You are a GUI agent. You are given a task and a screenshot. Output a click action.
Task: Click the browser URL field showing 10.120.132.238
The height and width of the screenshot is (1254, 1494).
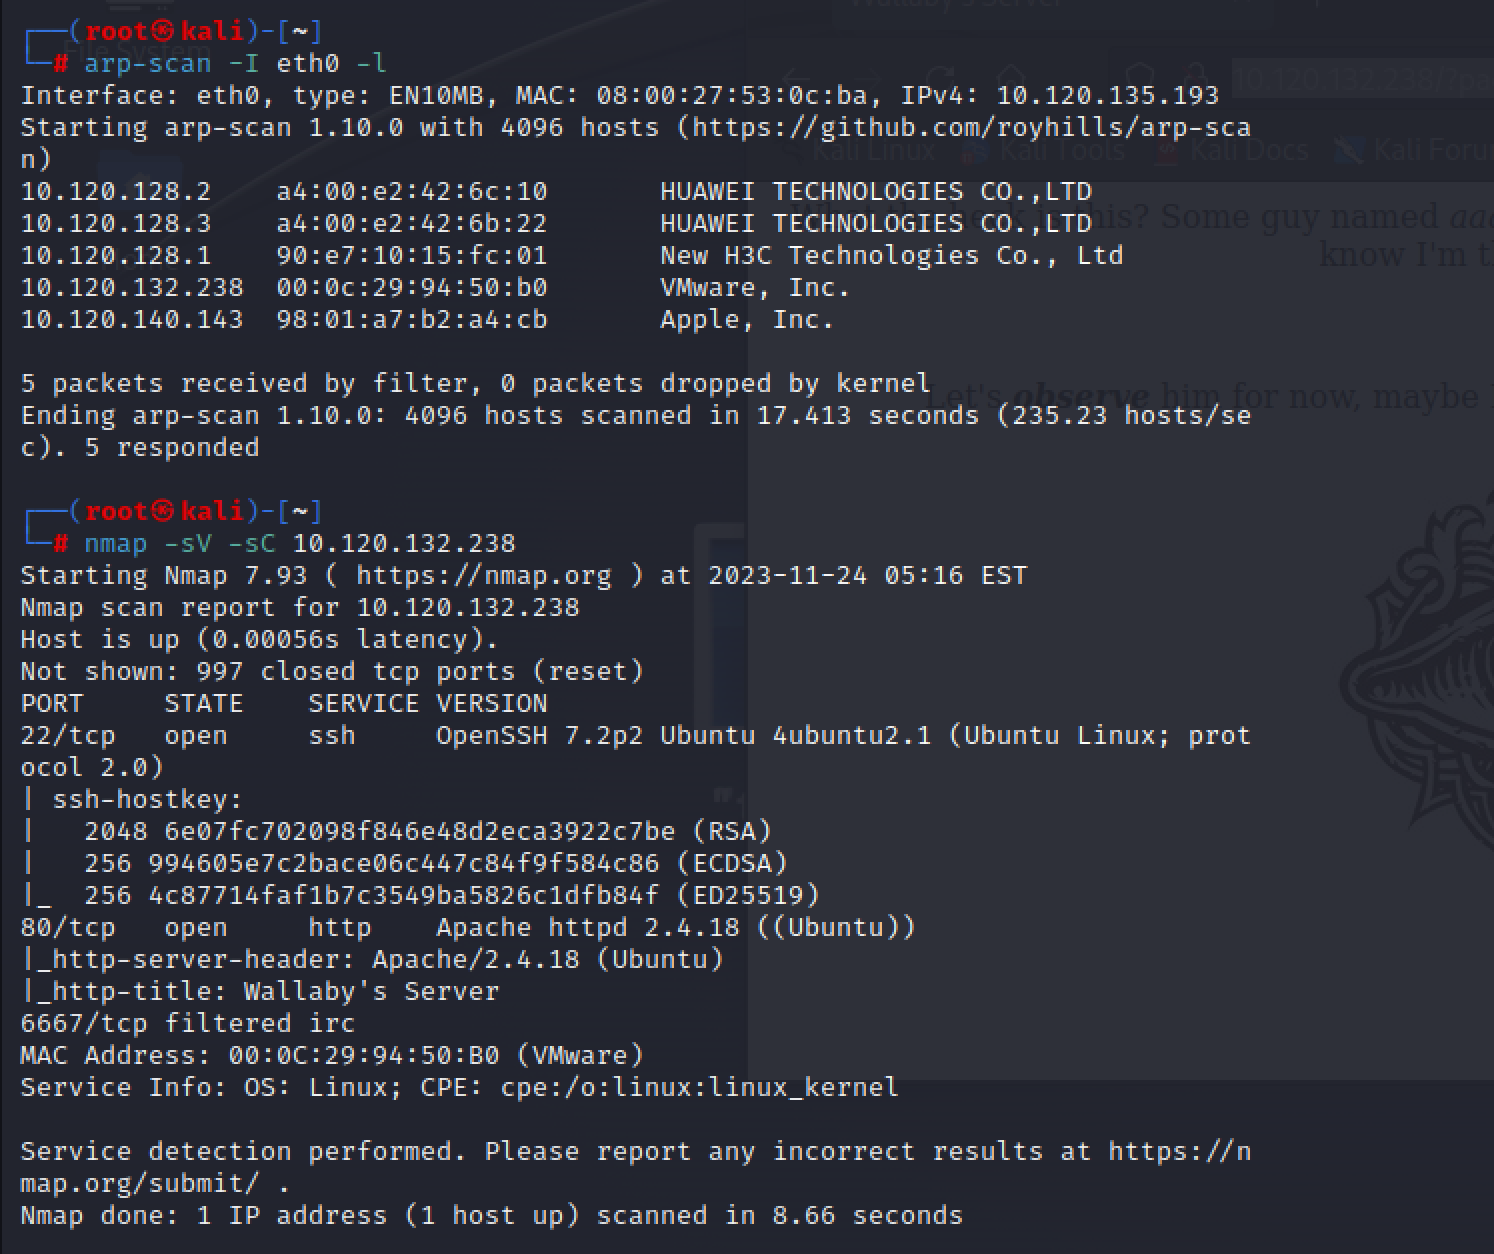(1360, 79)
